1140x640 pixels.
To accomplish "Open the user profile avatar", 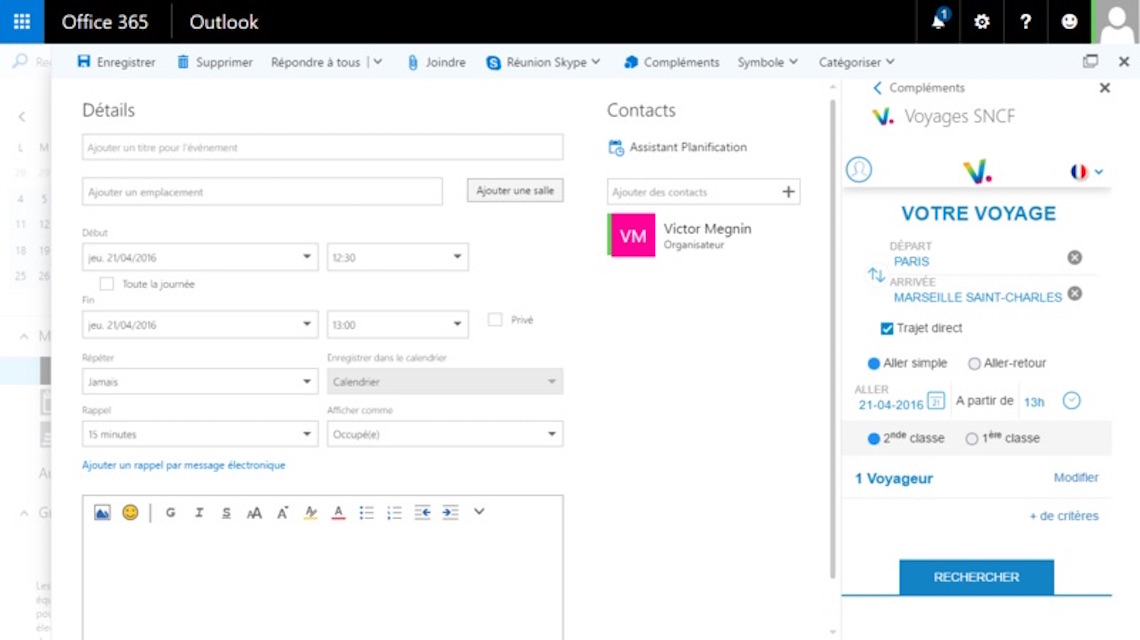I will point(1116,22).
